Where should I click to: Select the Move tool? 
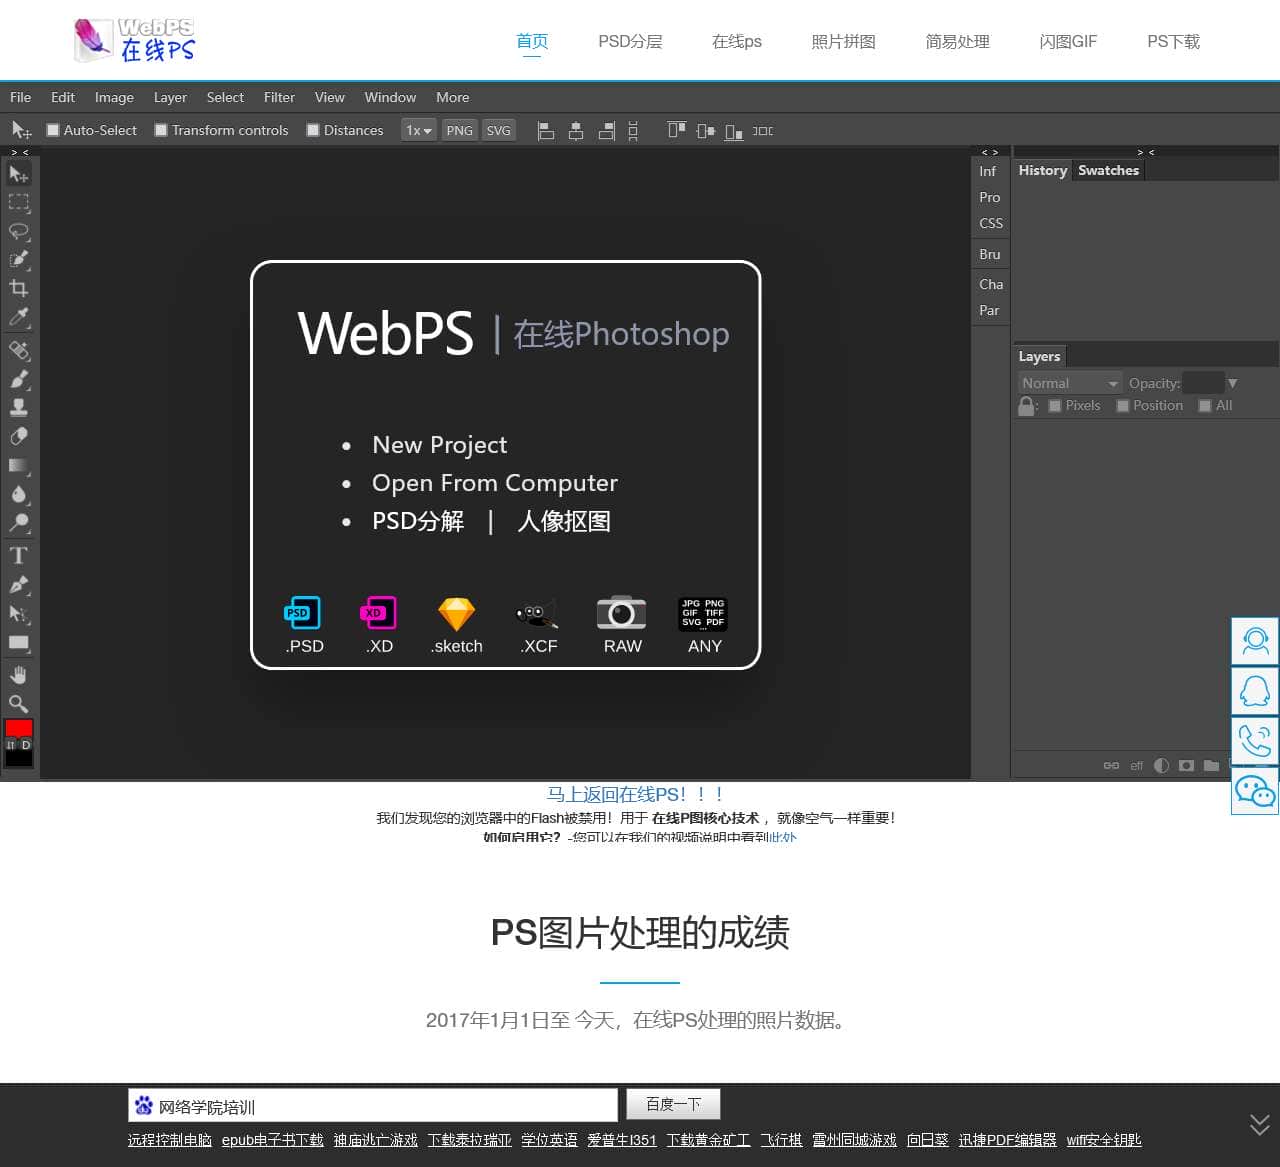[x=19, y=172]
